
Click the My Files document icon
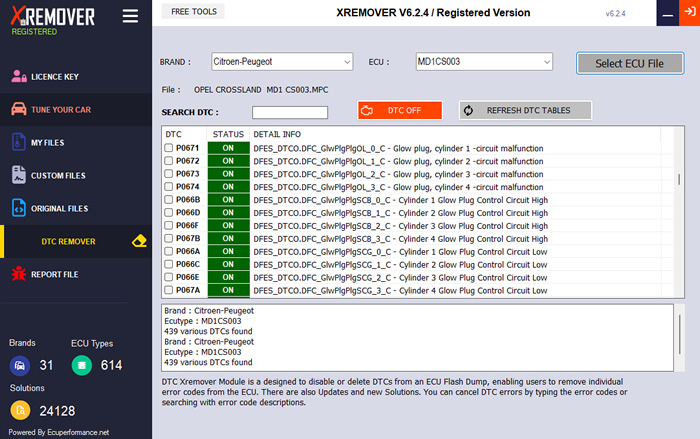[x=19, y=142]
